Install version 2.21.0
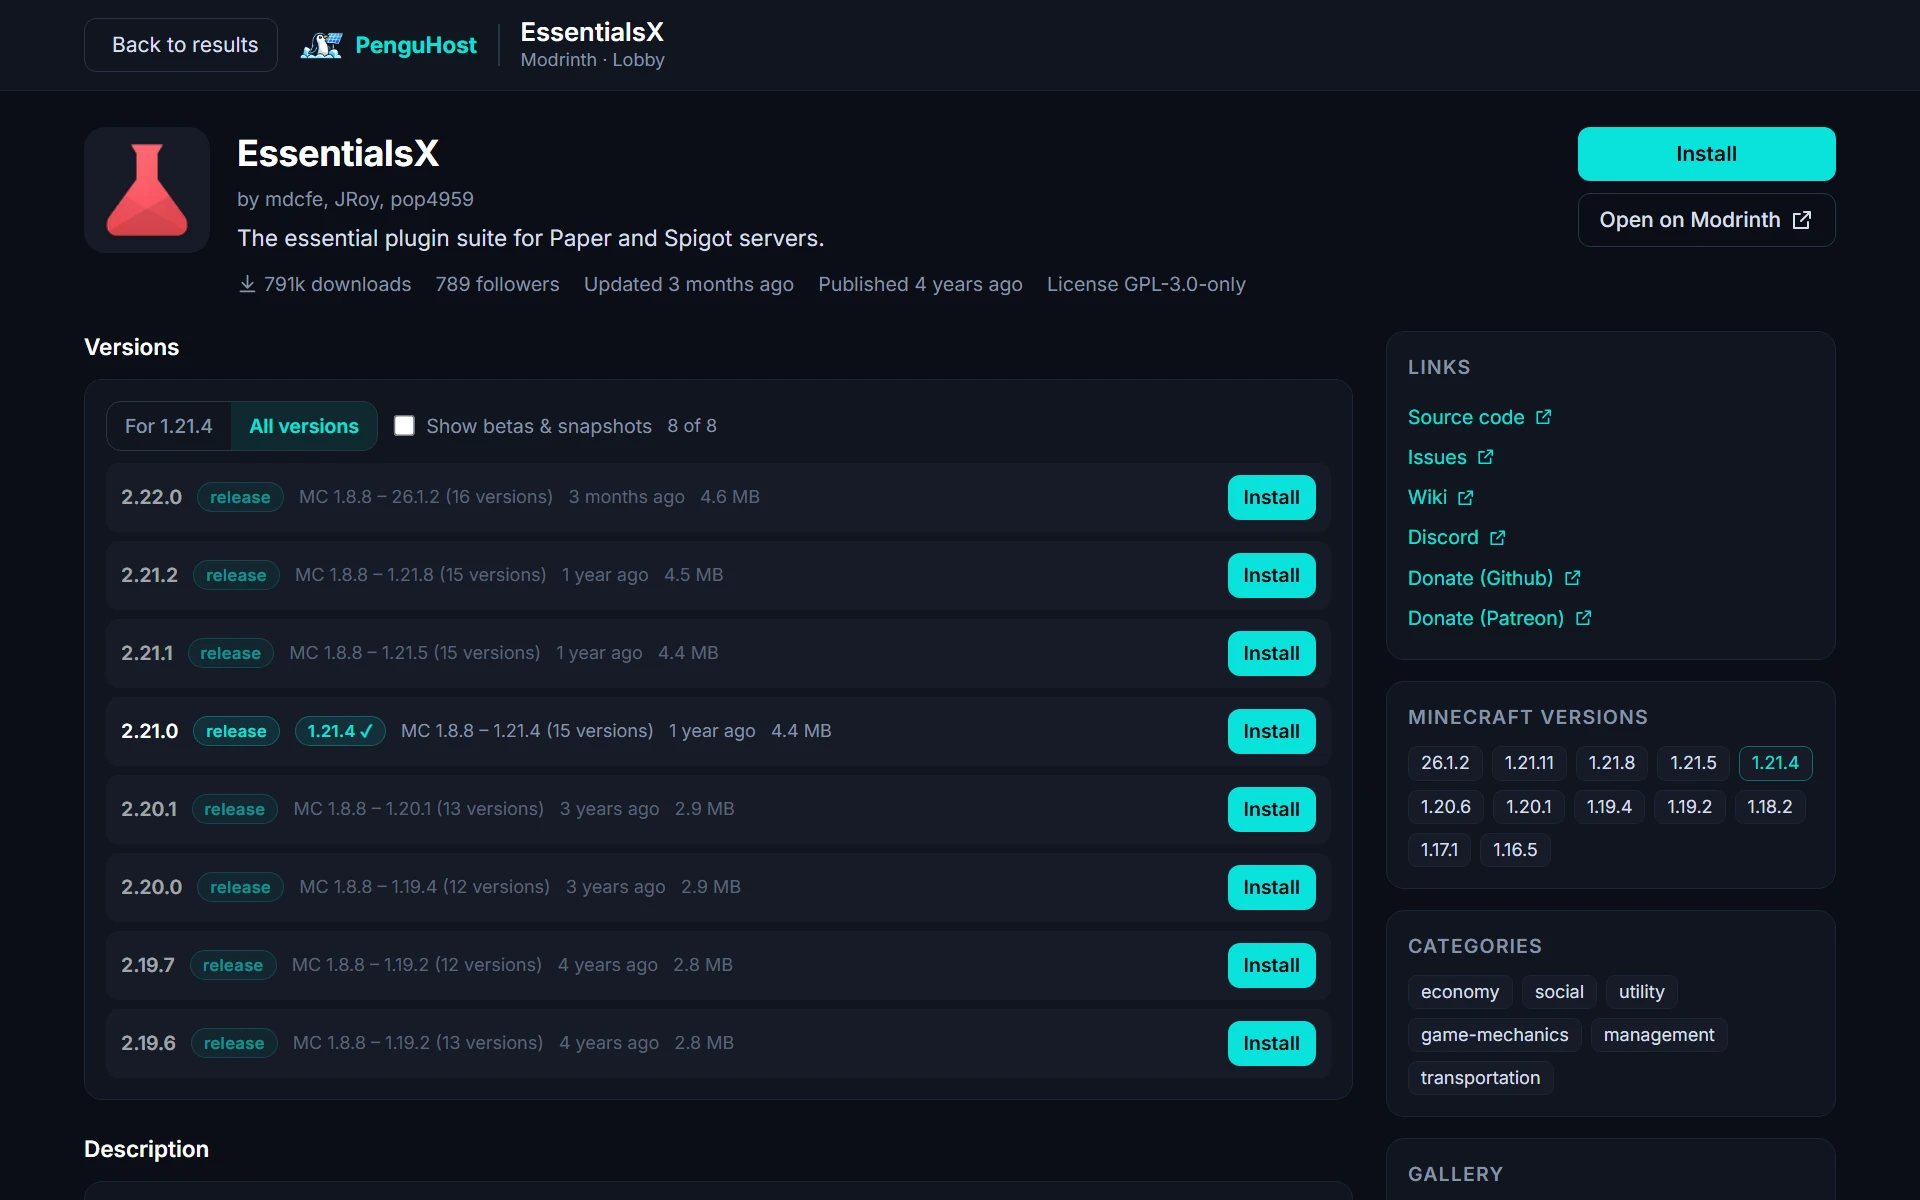 pos(1271,731)
